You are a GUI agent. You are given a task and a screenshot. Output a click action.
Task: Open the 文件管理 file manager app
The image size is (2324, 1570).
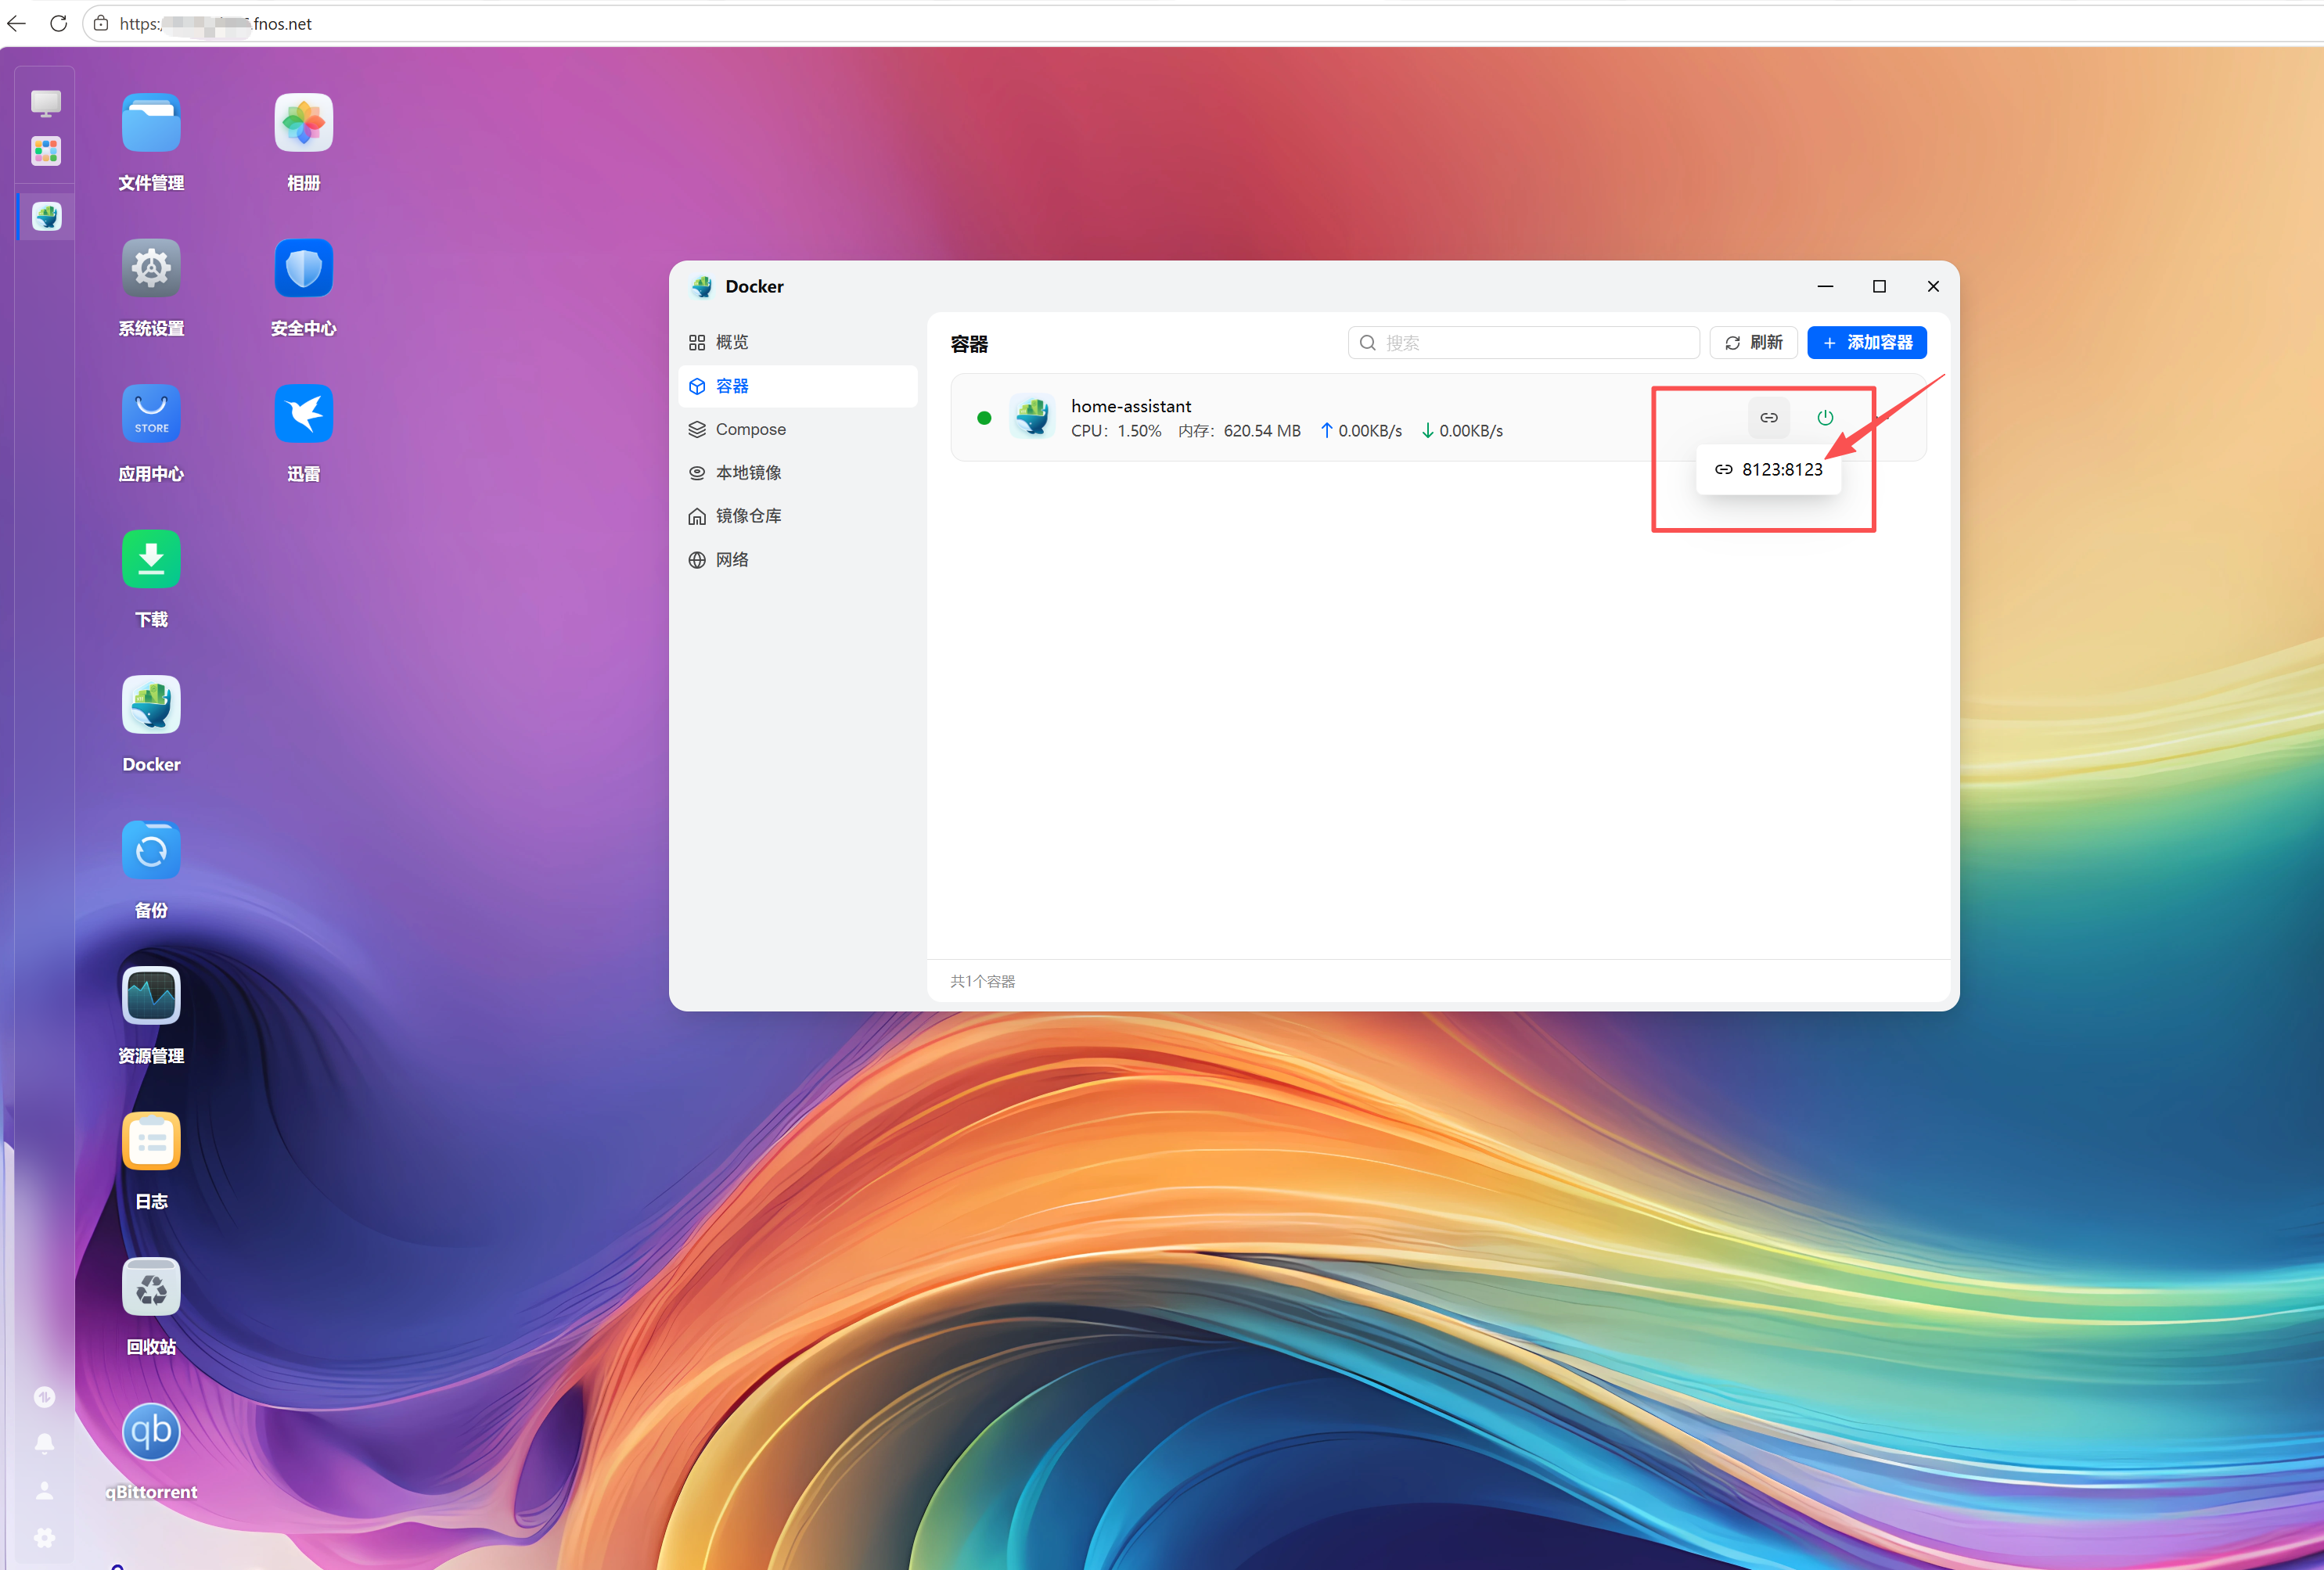[151, 123]
